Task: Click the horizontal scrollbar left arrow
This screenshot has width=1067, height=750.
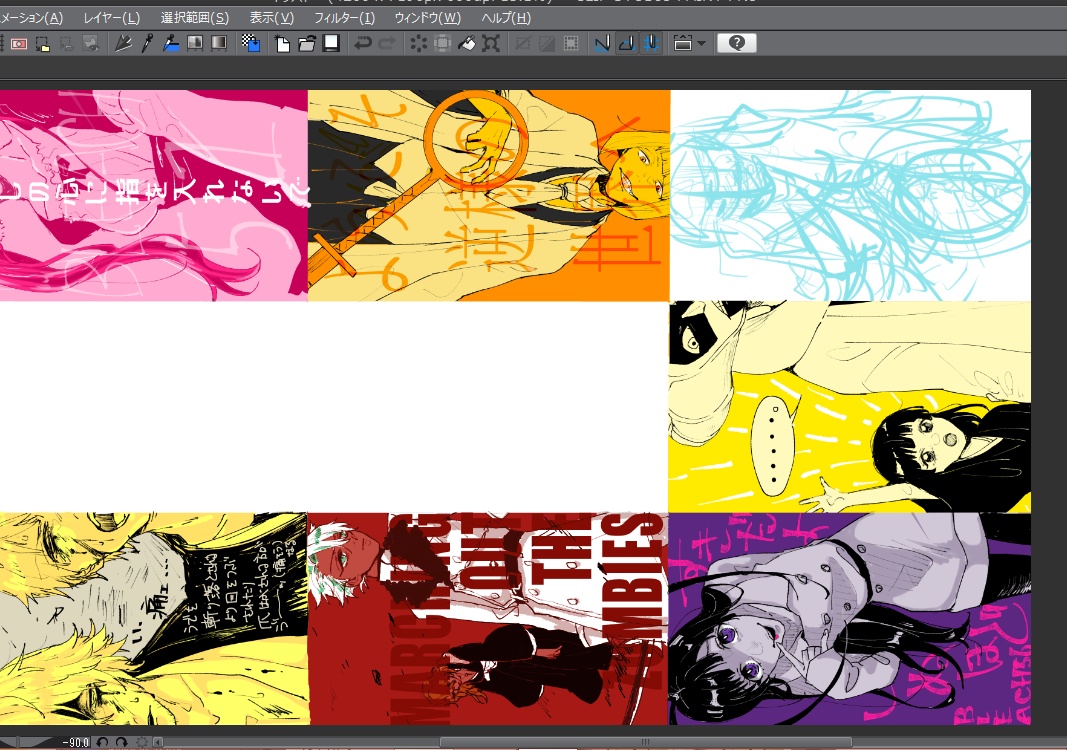Action: (158, 743)
